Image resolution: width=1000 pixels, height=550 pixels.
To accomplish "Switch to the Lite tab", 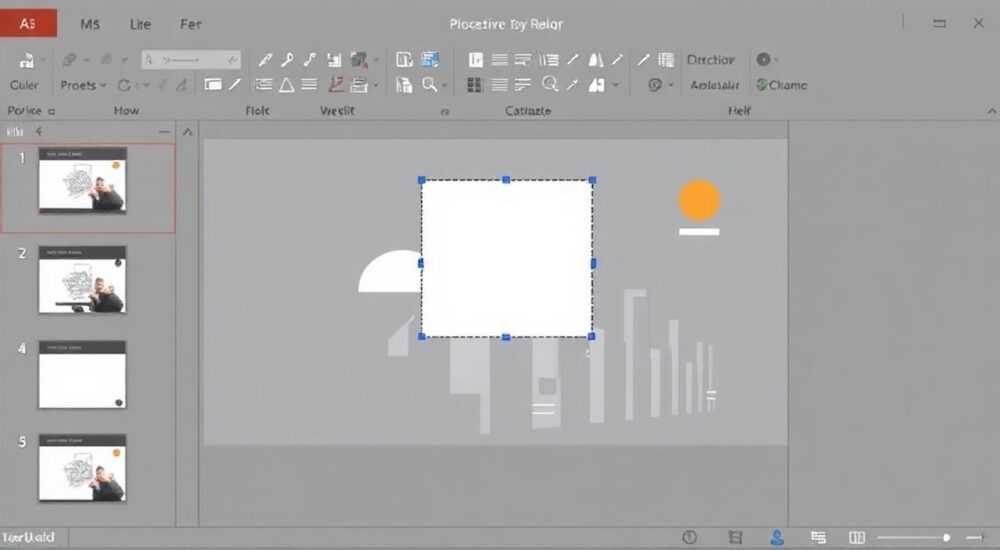I will point(140,24).
